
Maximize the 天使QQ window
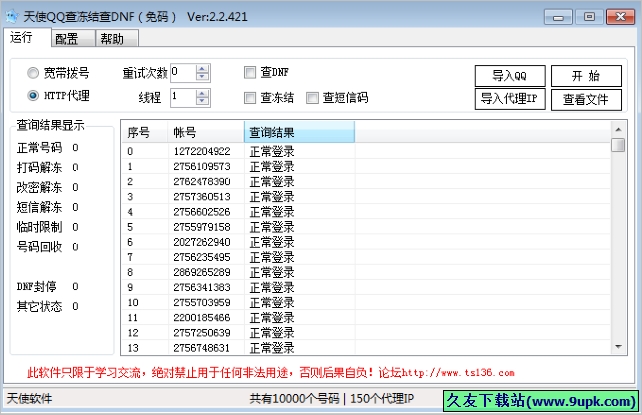tap(589, 17)
